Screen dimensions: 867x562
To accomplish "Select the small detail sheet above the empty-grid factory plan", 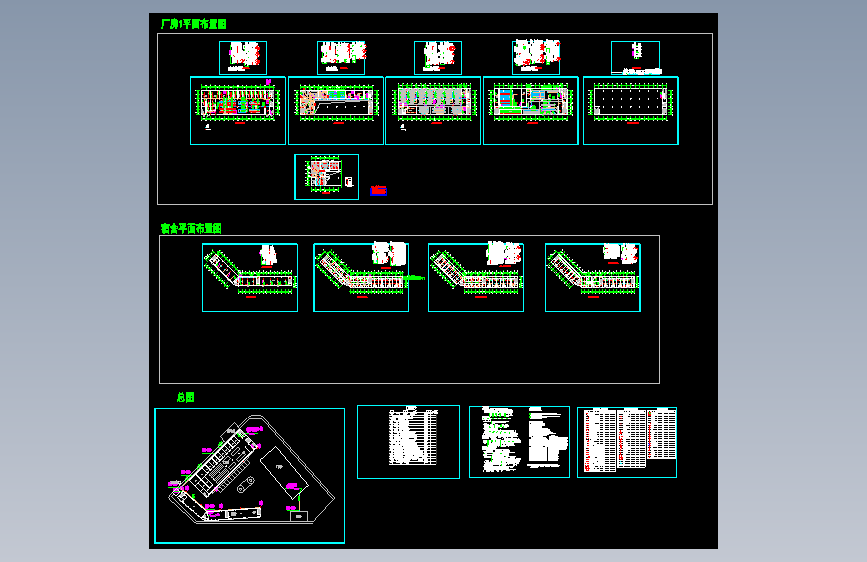I will (635, 58).
